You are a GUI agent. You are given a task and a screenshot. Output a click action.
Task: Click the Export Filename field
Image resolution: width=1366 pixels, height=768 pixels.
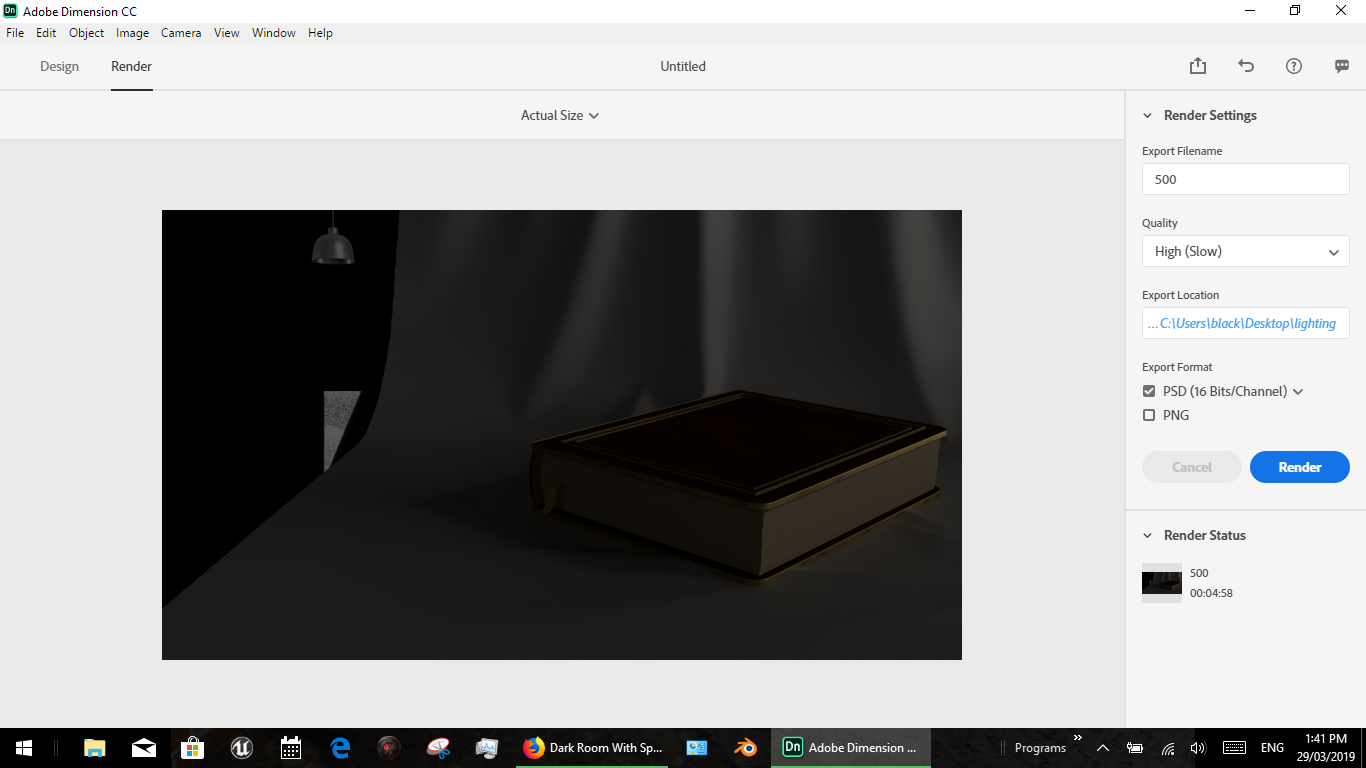pos(1246,179)
